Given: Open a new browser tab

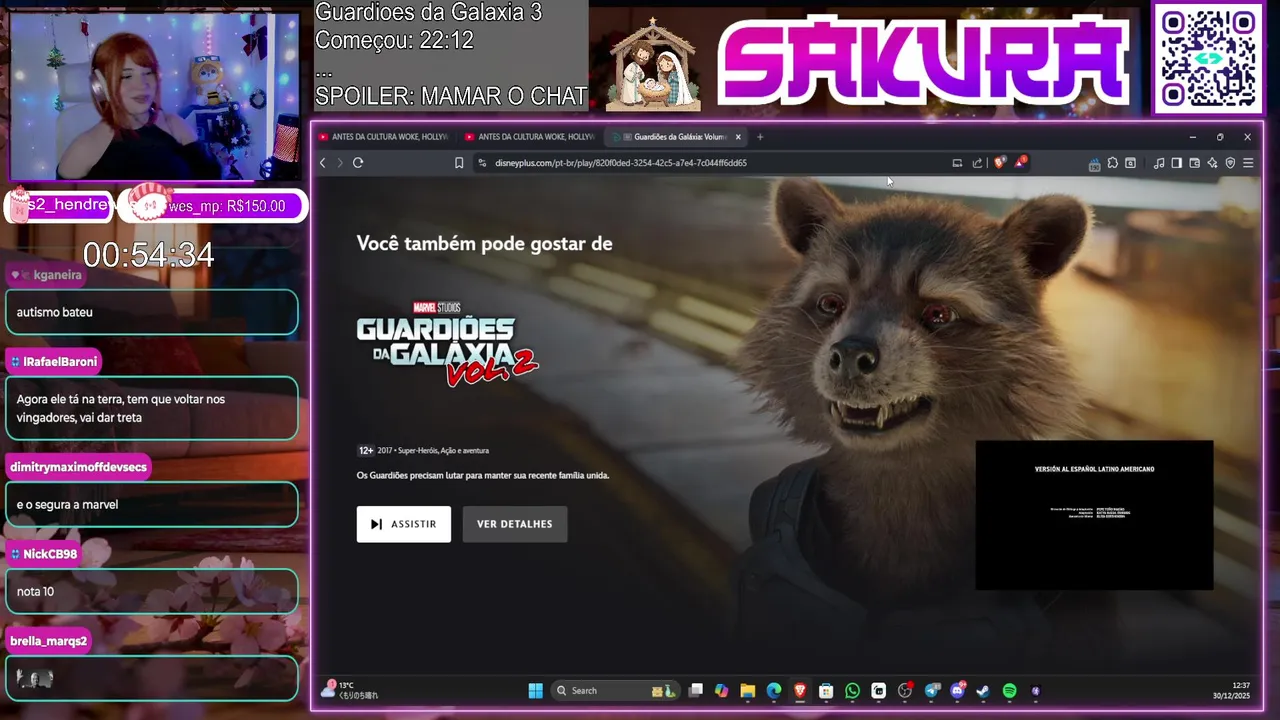Looking at the screenshot, I should click(x=760, y=137).
